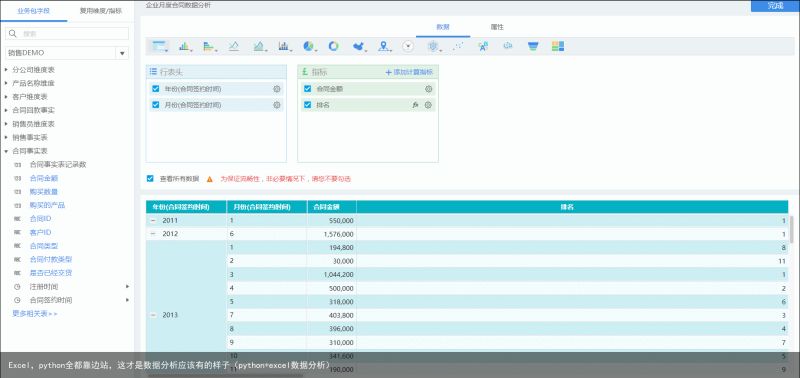The height and width of the screenshot is (378, 800).
Task: Select the area chart icon
Action: 259,46
